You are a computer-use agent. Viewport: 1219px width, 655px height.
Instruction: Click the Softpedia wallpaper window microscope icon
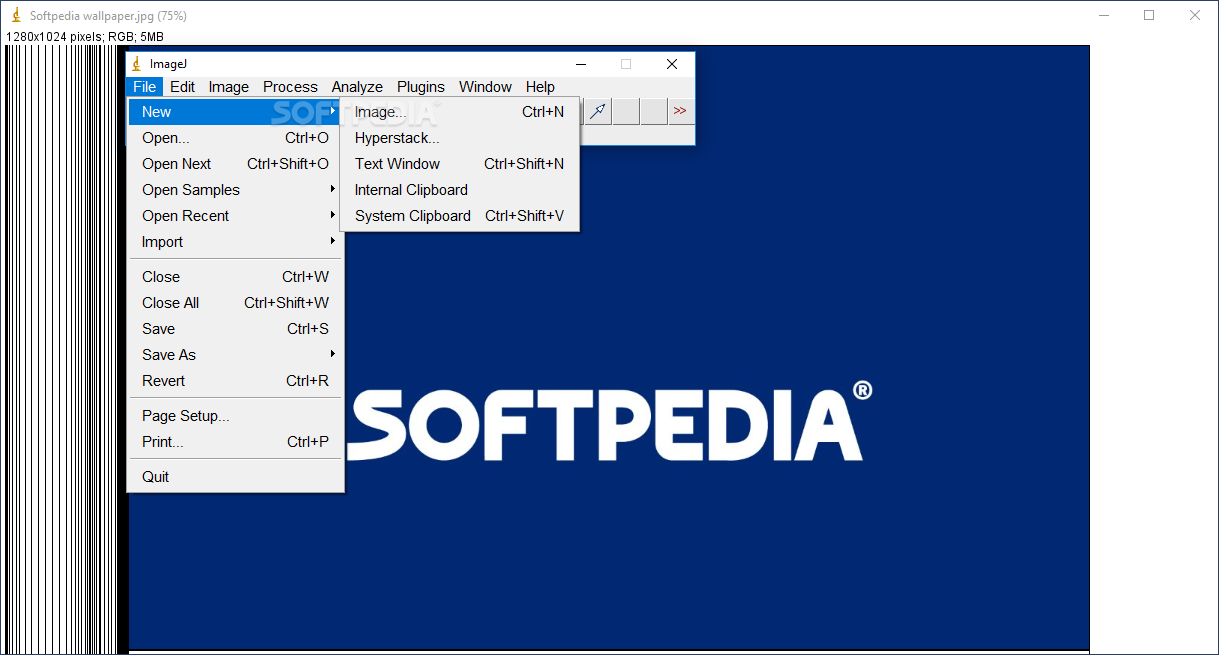(16, 16)
